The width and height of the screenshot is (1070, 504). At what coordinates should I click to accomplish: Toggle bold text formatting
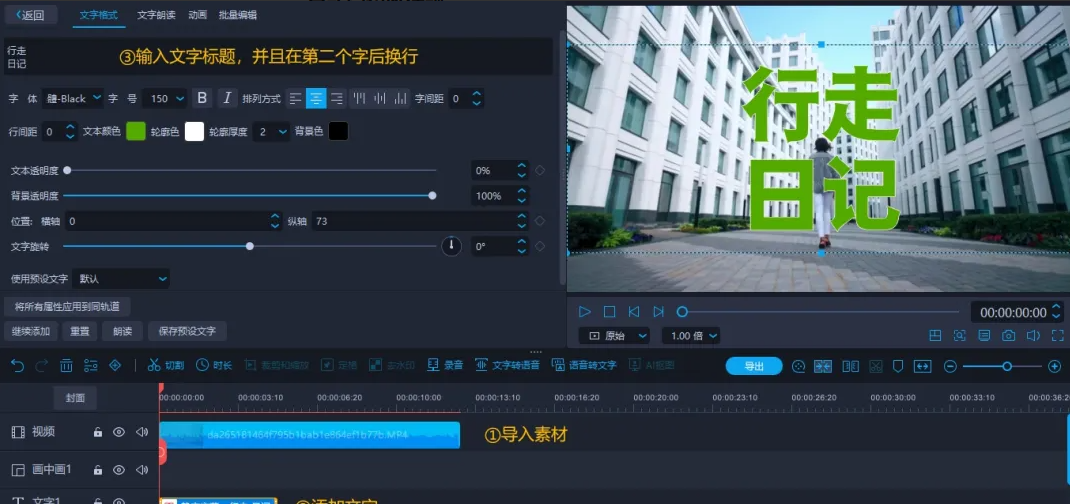point(202,98)
